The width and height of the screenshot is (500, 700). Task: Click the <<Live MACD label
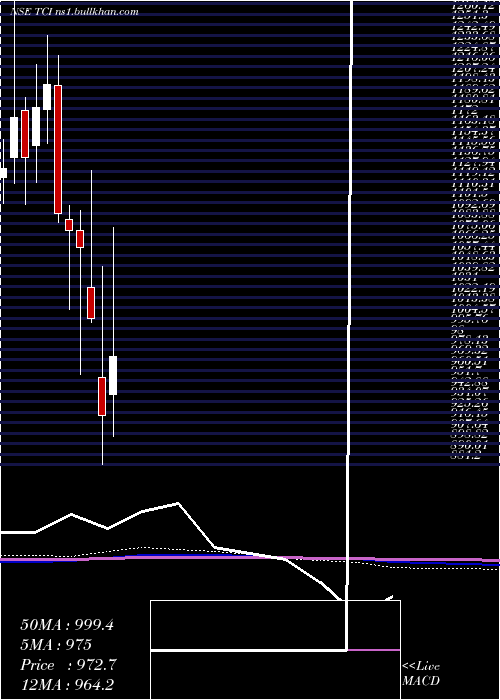[x=421, y=674]
